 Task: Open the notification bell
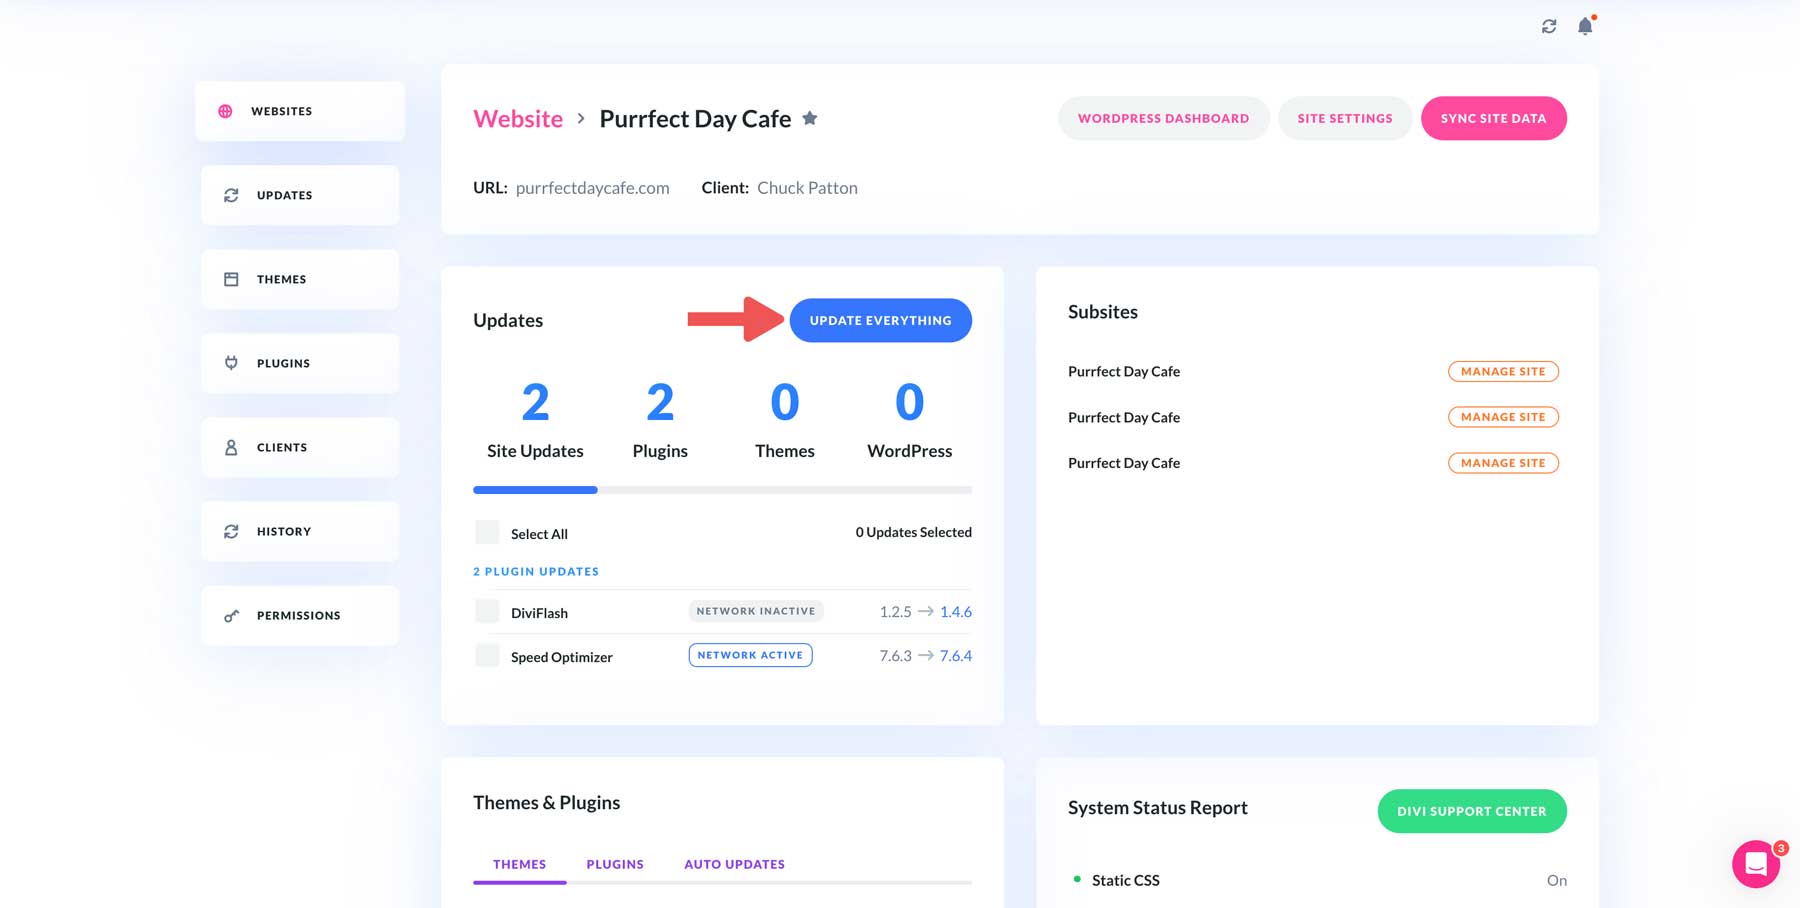pos(1584,26)
